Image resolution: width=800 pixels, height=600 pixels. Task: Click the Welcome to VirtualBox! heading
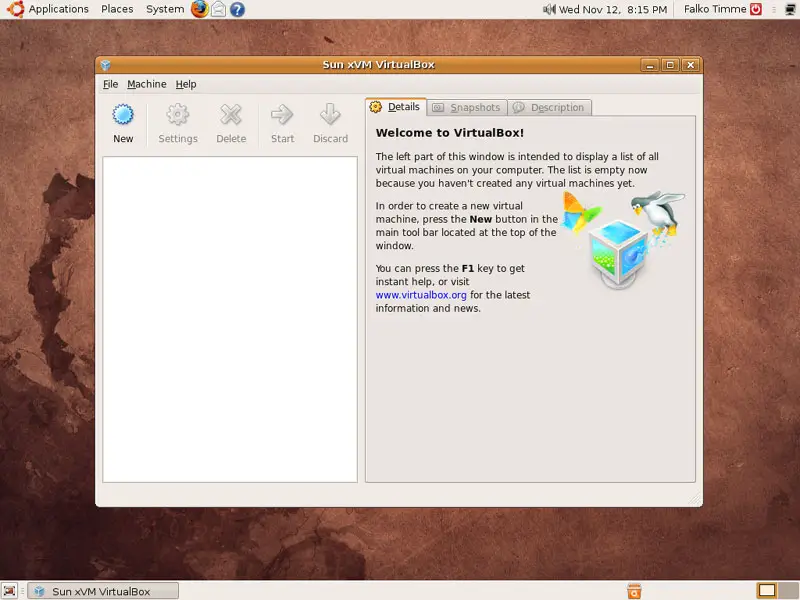pos(449,133)
